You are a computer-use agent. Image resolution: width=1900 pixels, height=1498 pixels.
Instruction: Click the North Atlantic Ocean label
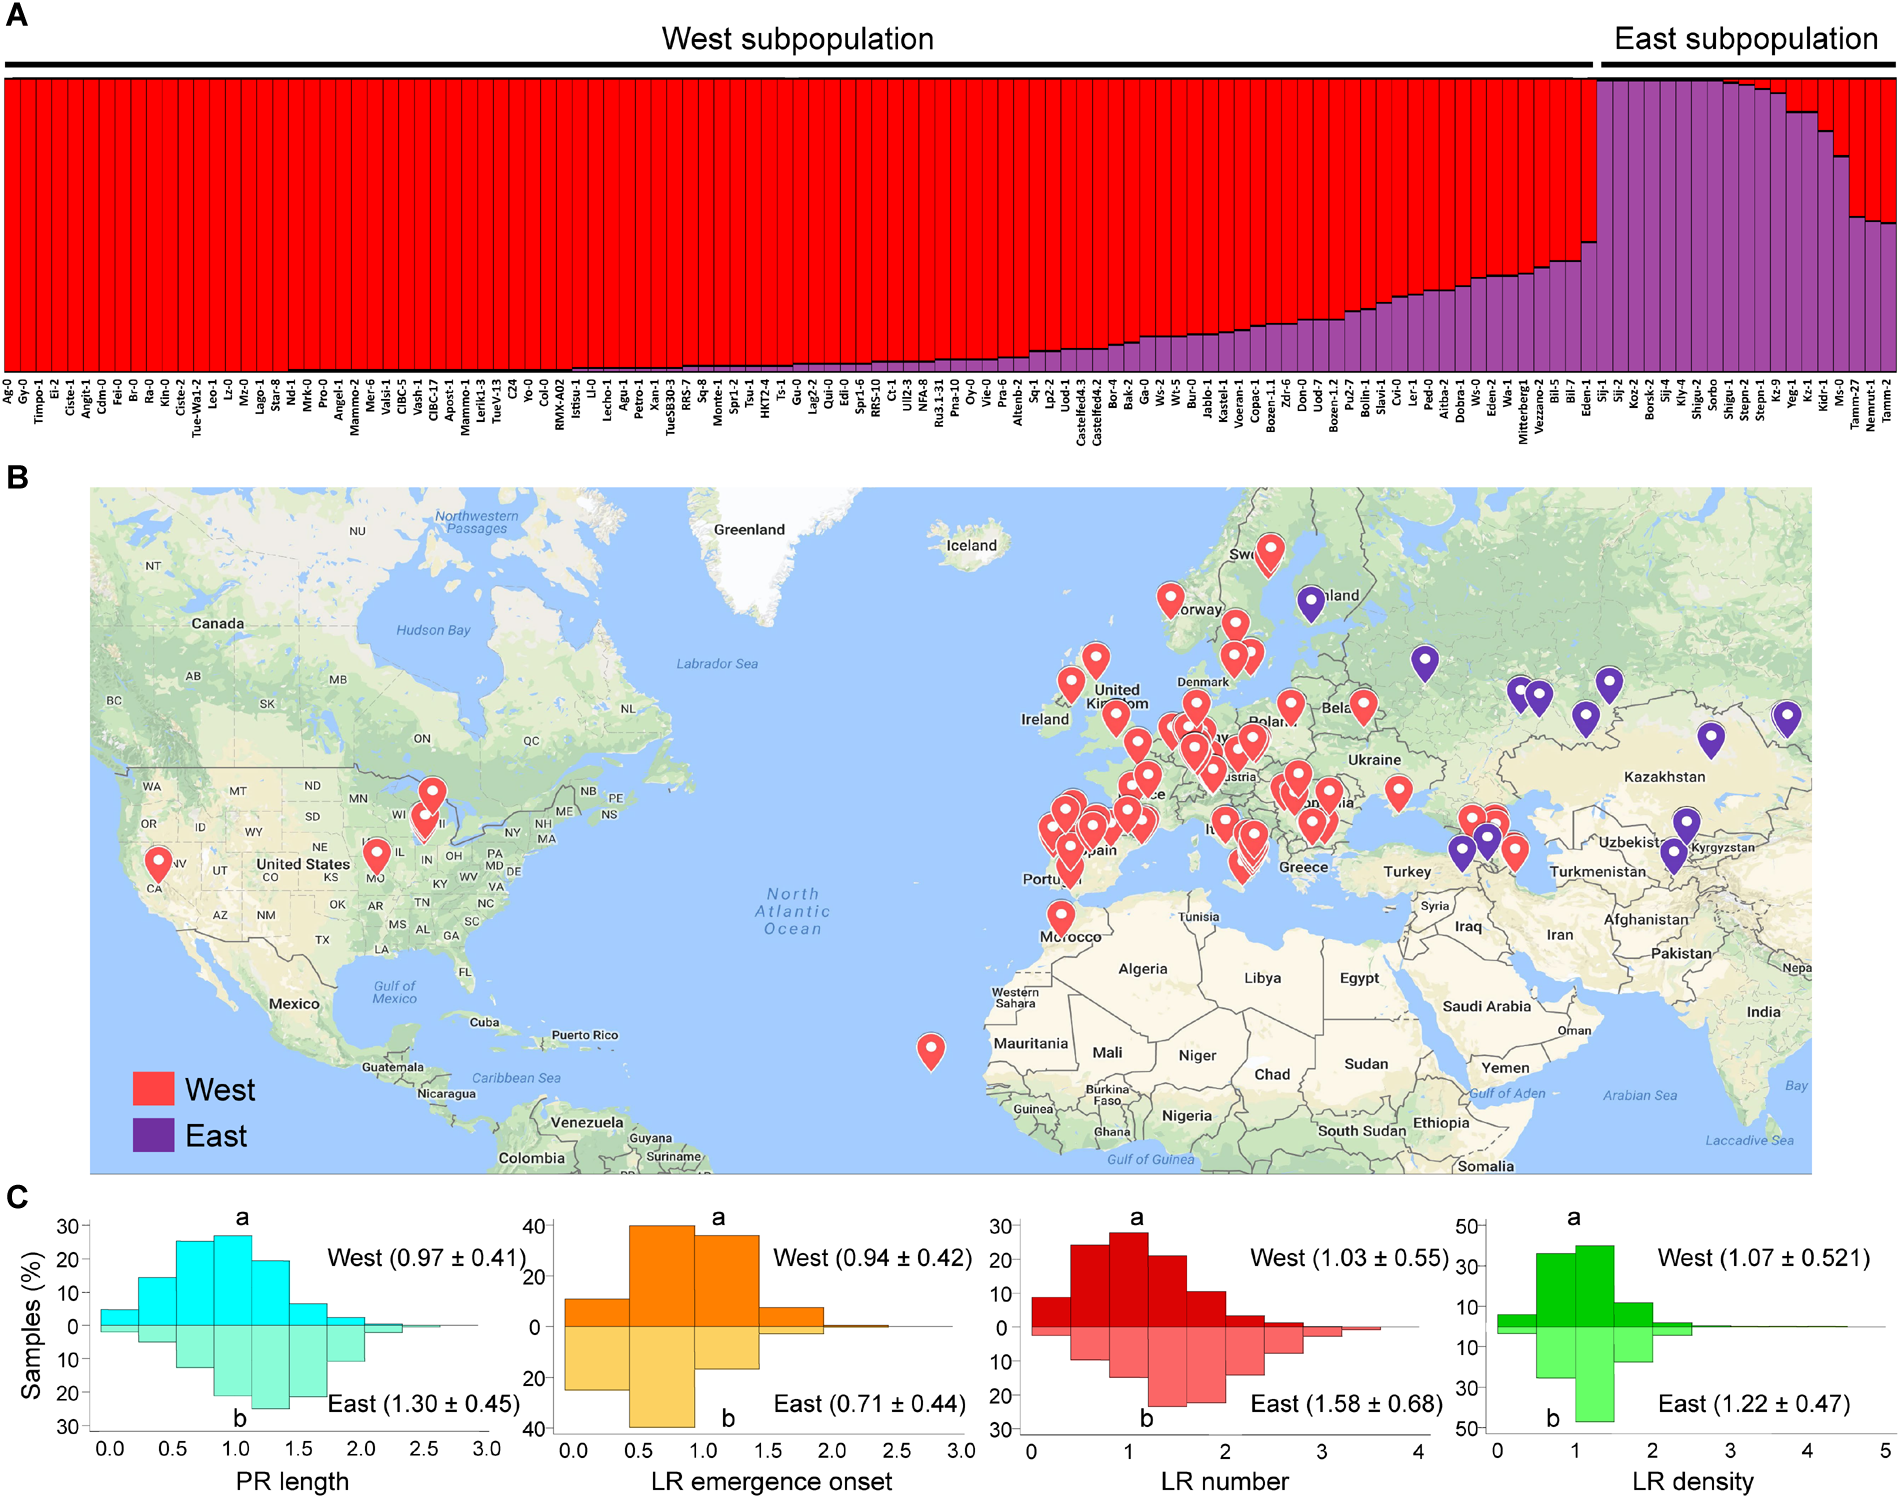pyautogui.click(x=793, y=911)
